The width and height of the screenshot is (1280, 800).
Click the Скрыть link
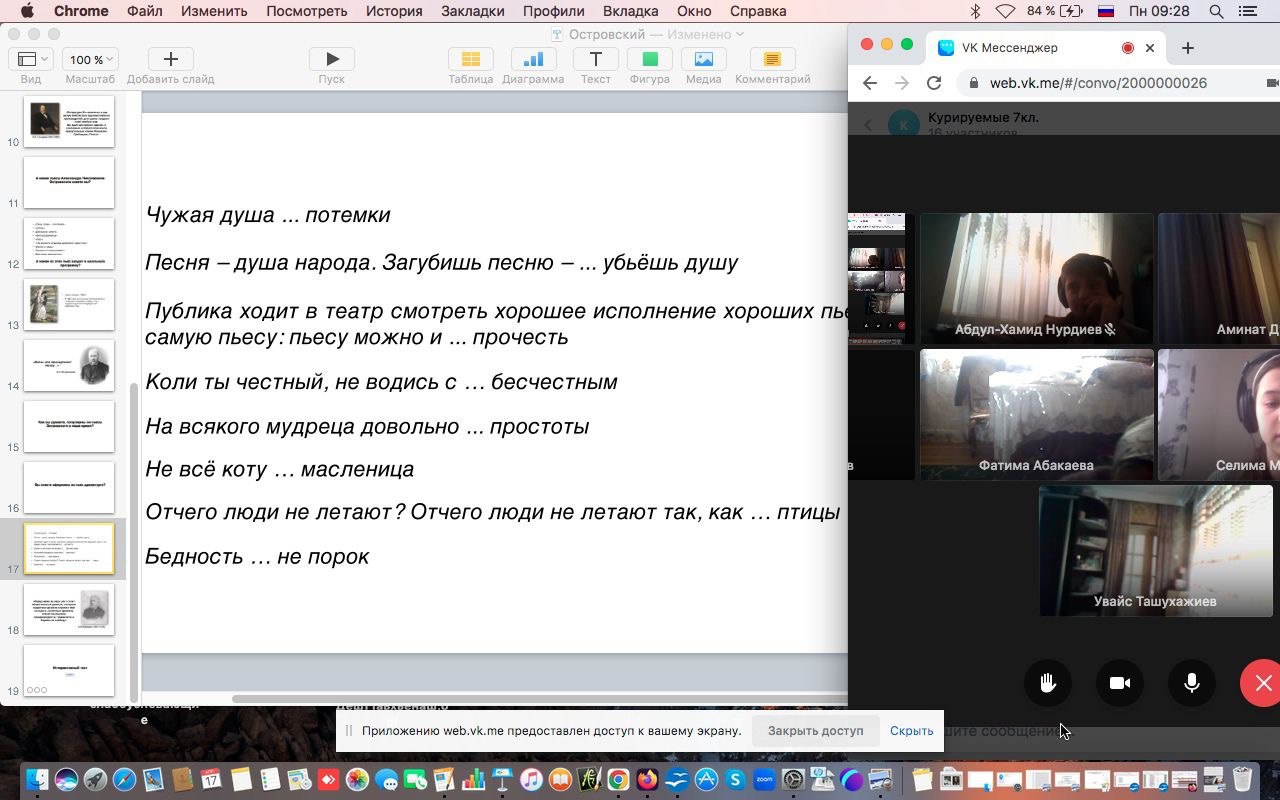tap(911, 731)
